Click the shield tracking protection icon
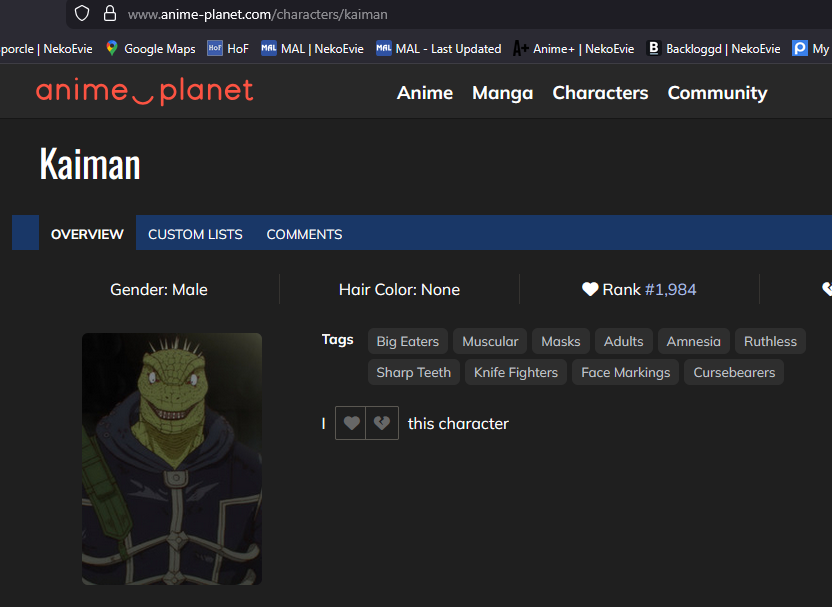The image size is (832, 607). pos(82,14)
